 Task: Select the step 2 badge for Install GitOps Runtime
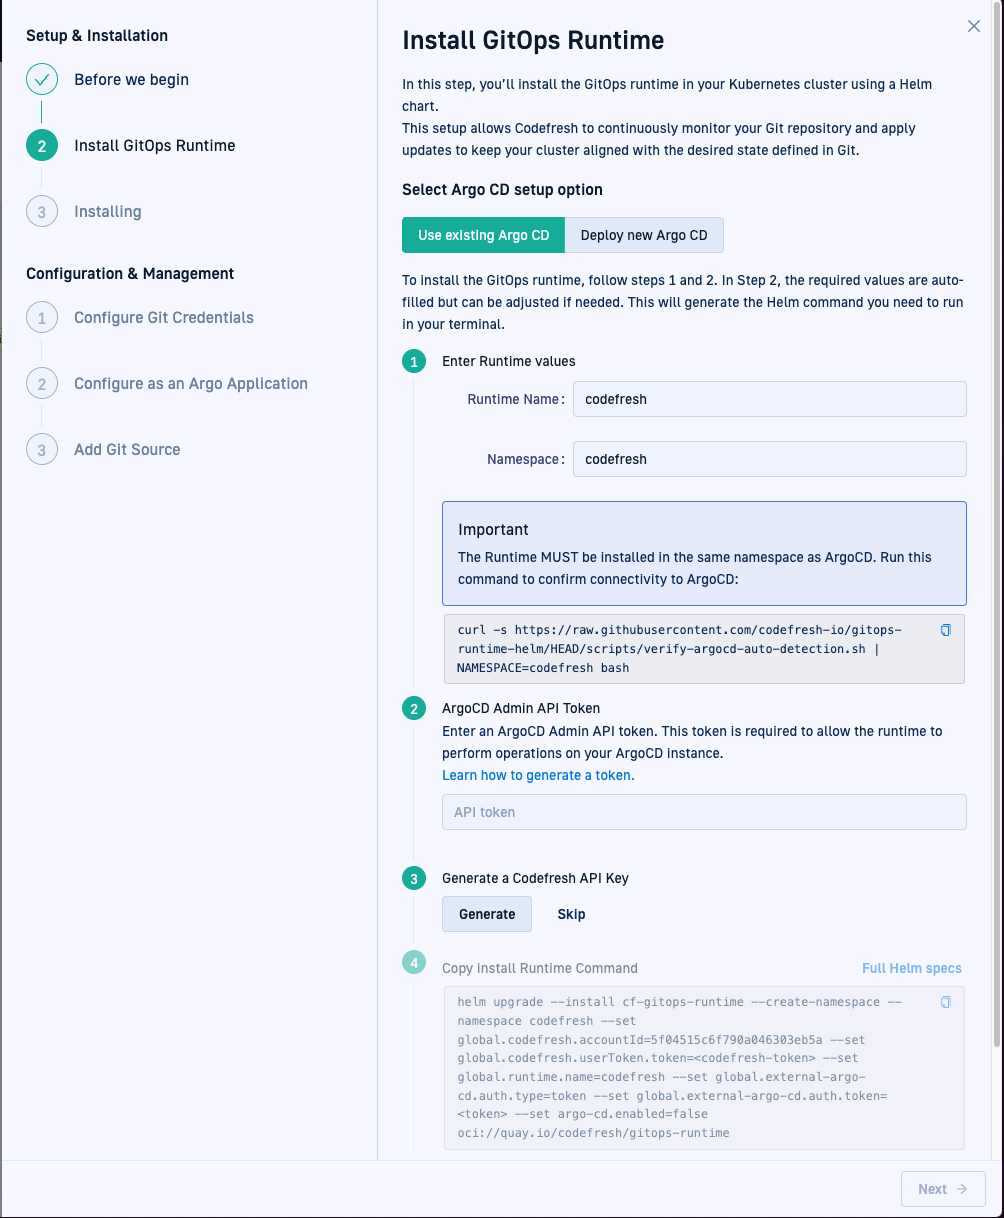(x=41, y=145)
